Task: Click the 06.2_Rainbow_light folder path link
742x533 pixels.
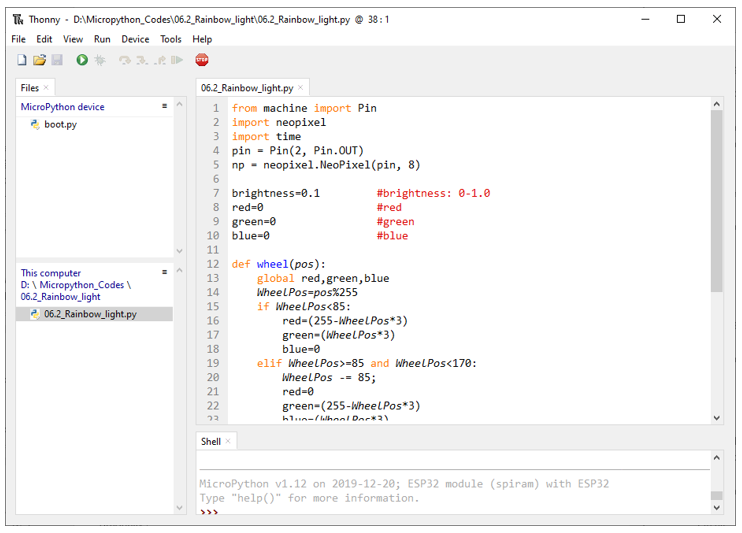Action: point(60,297)
